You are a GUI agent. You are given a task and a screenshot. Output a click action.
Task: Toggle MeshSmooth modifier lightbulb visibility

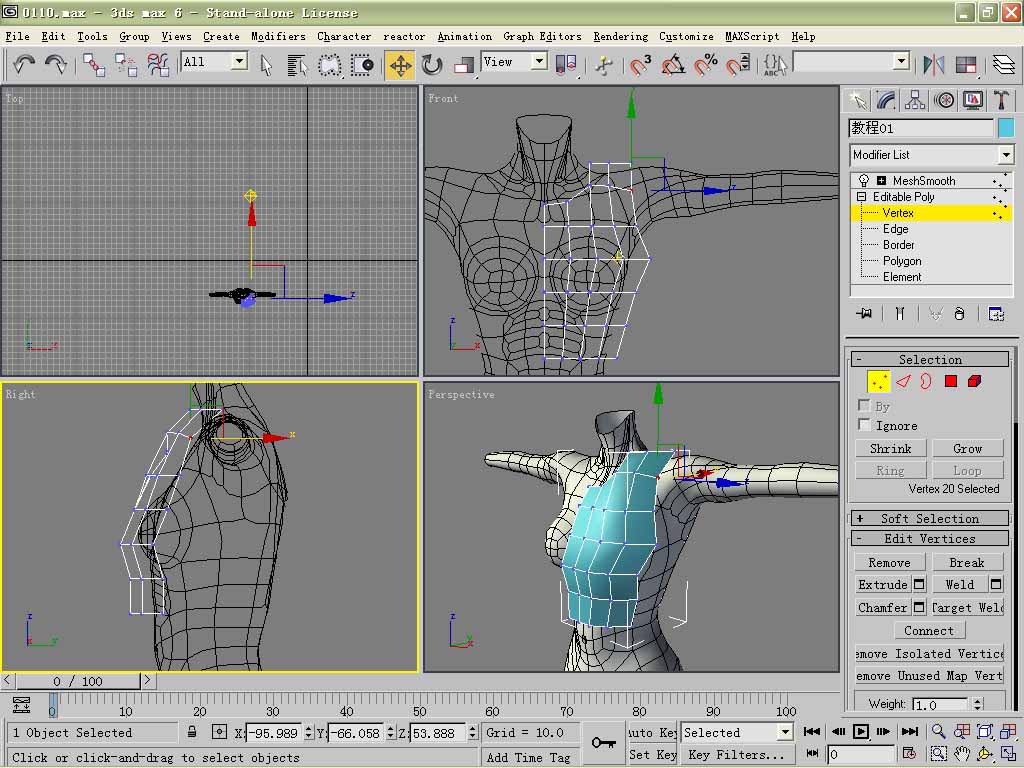pyautogui.click(x=863, y=180)
